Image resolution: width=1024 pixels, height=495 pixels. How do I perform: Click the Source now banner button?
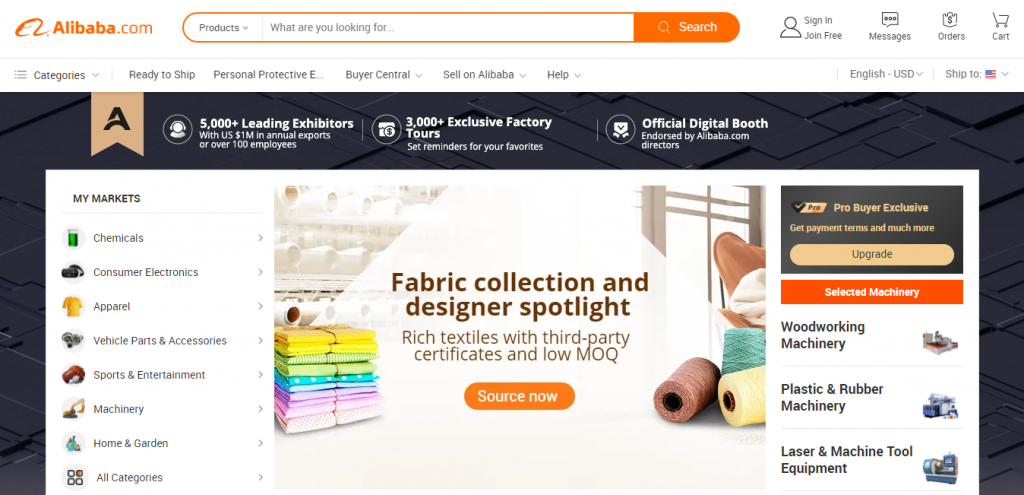coord(519,396)
